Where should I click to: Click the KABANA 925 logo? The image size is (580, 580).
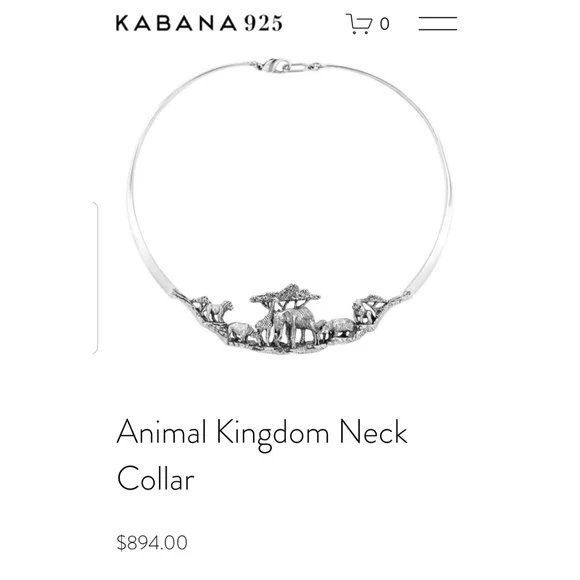(x=199, y=23)
